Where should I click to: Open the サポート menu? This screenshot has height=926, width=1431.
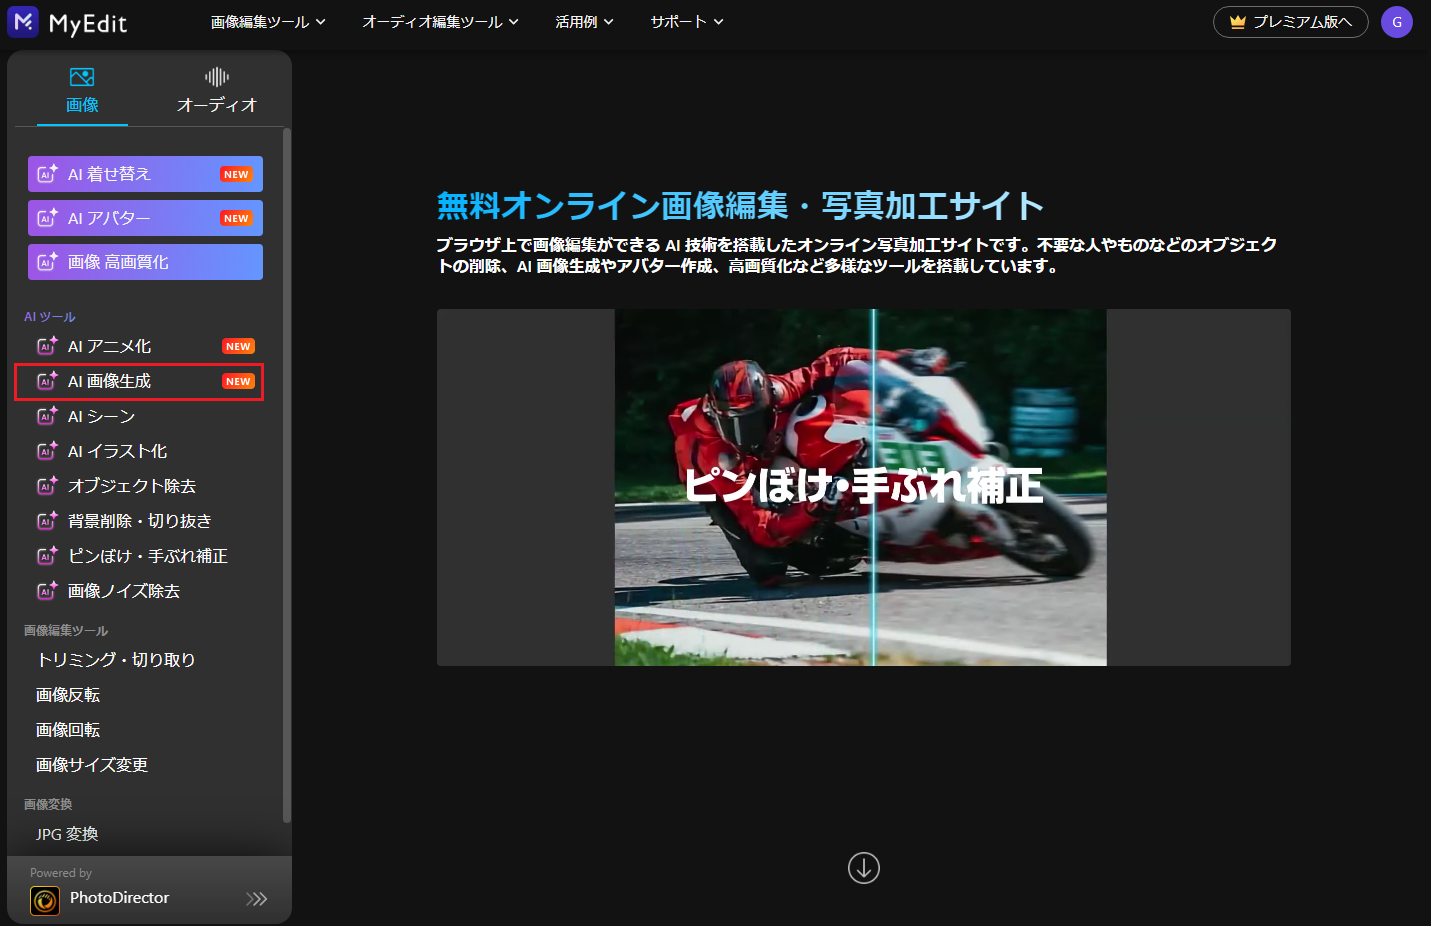click(686, 22)
